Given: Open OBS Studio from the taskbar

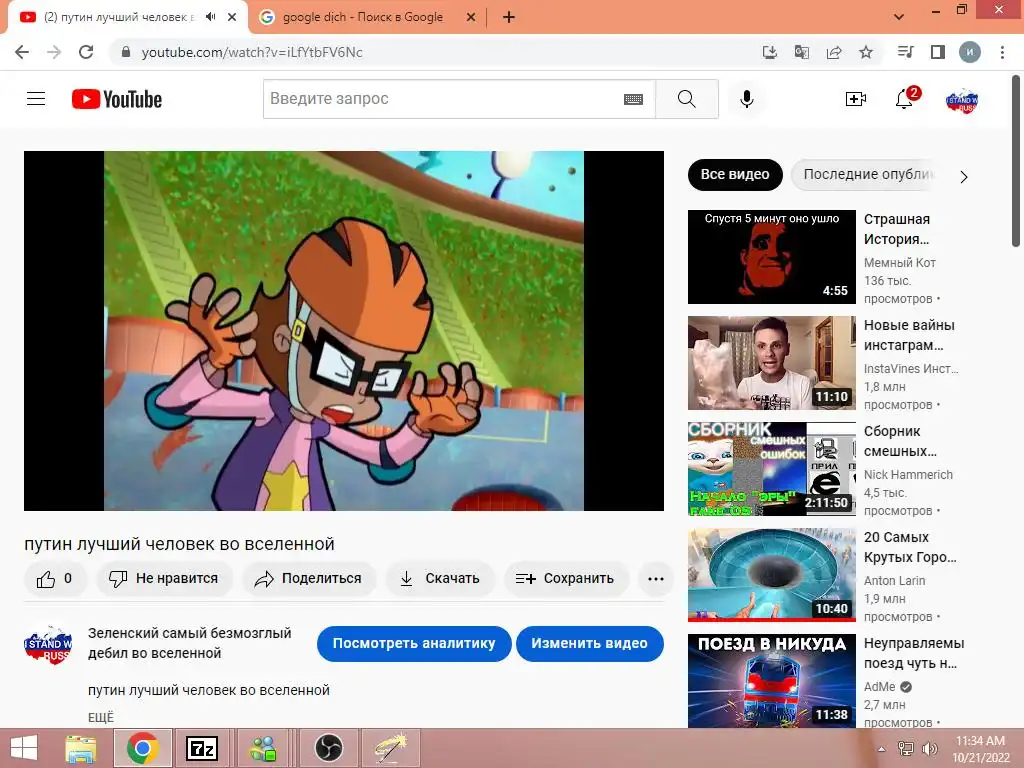Looking at the screenshot, I should (328, 748).
